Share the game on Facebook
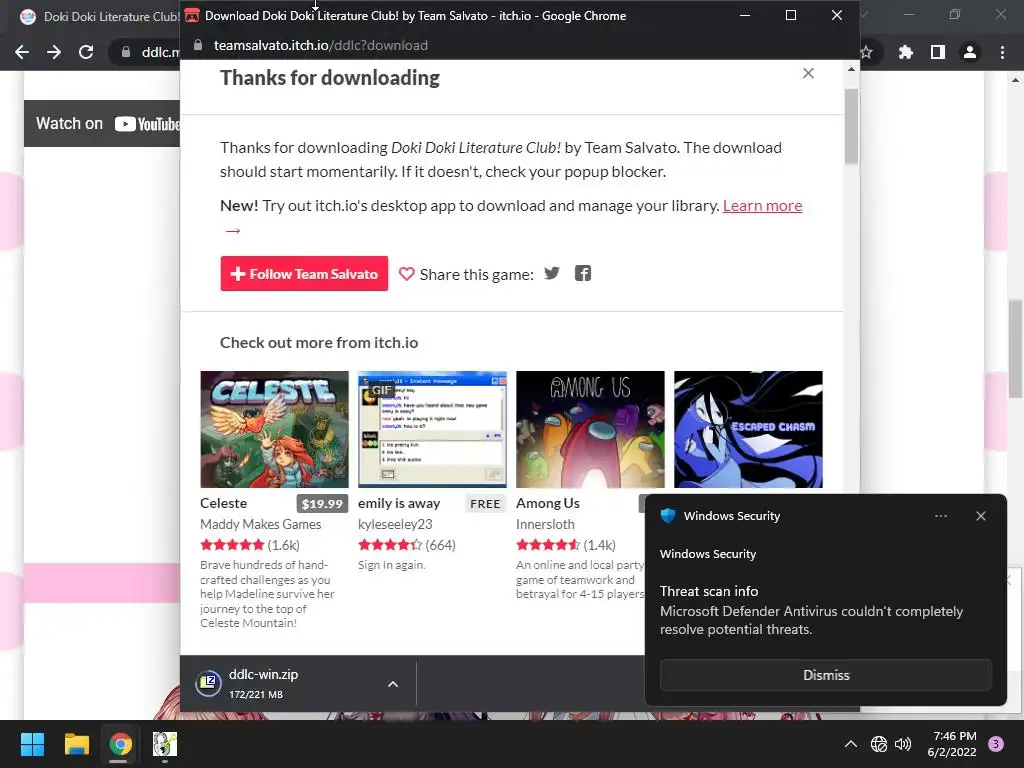The image size is (1024, 768). point(583,273)
